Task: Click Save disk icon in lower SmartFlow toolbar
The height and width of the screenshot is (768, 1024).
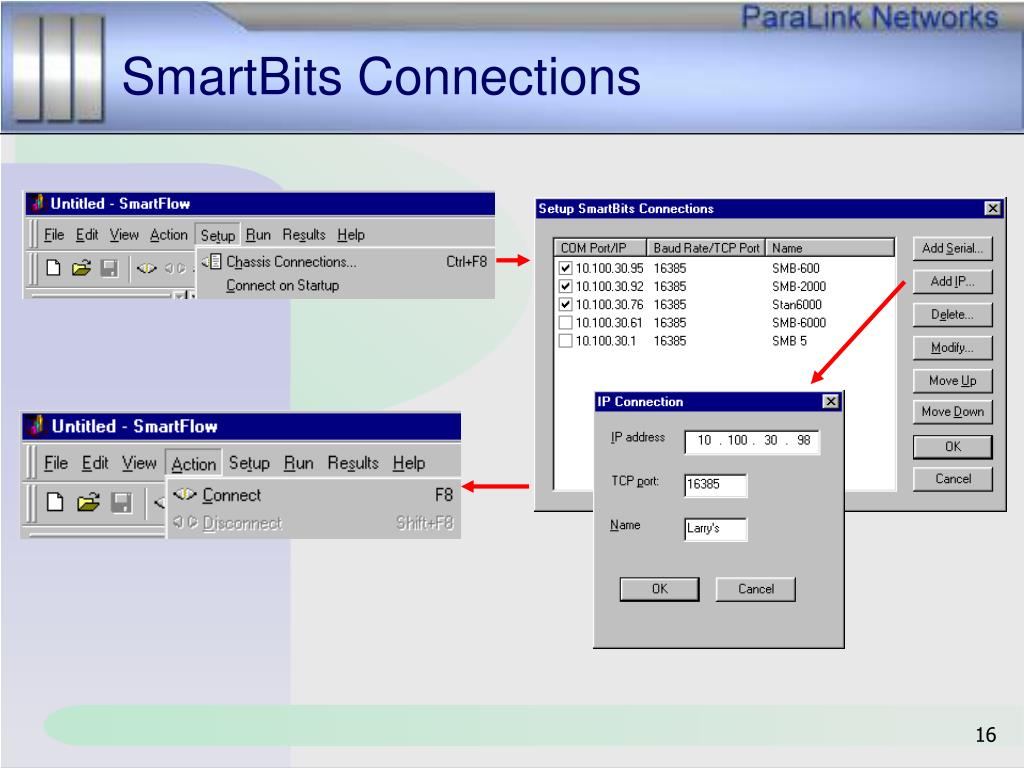Action: pos(121,502)
